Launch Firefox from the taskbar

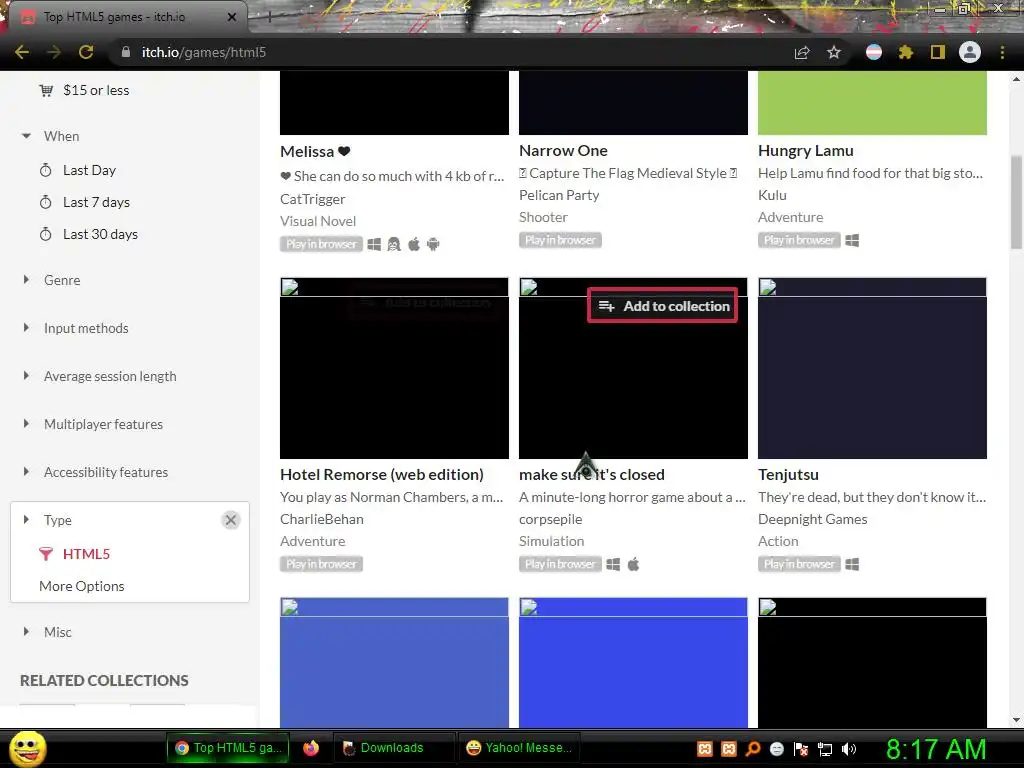(x=311, y=748)
